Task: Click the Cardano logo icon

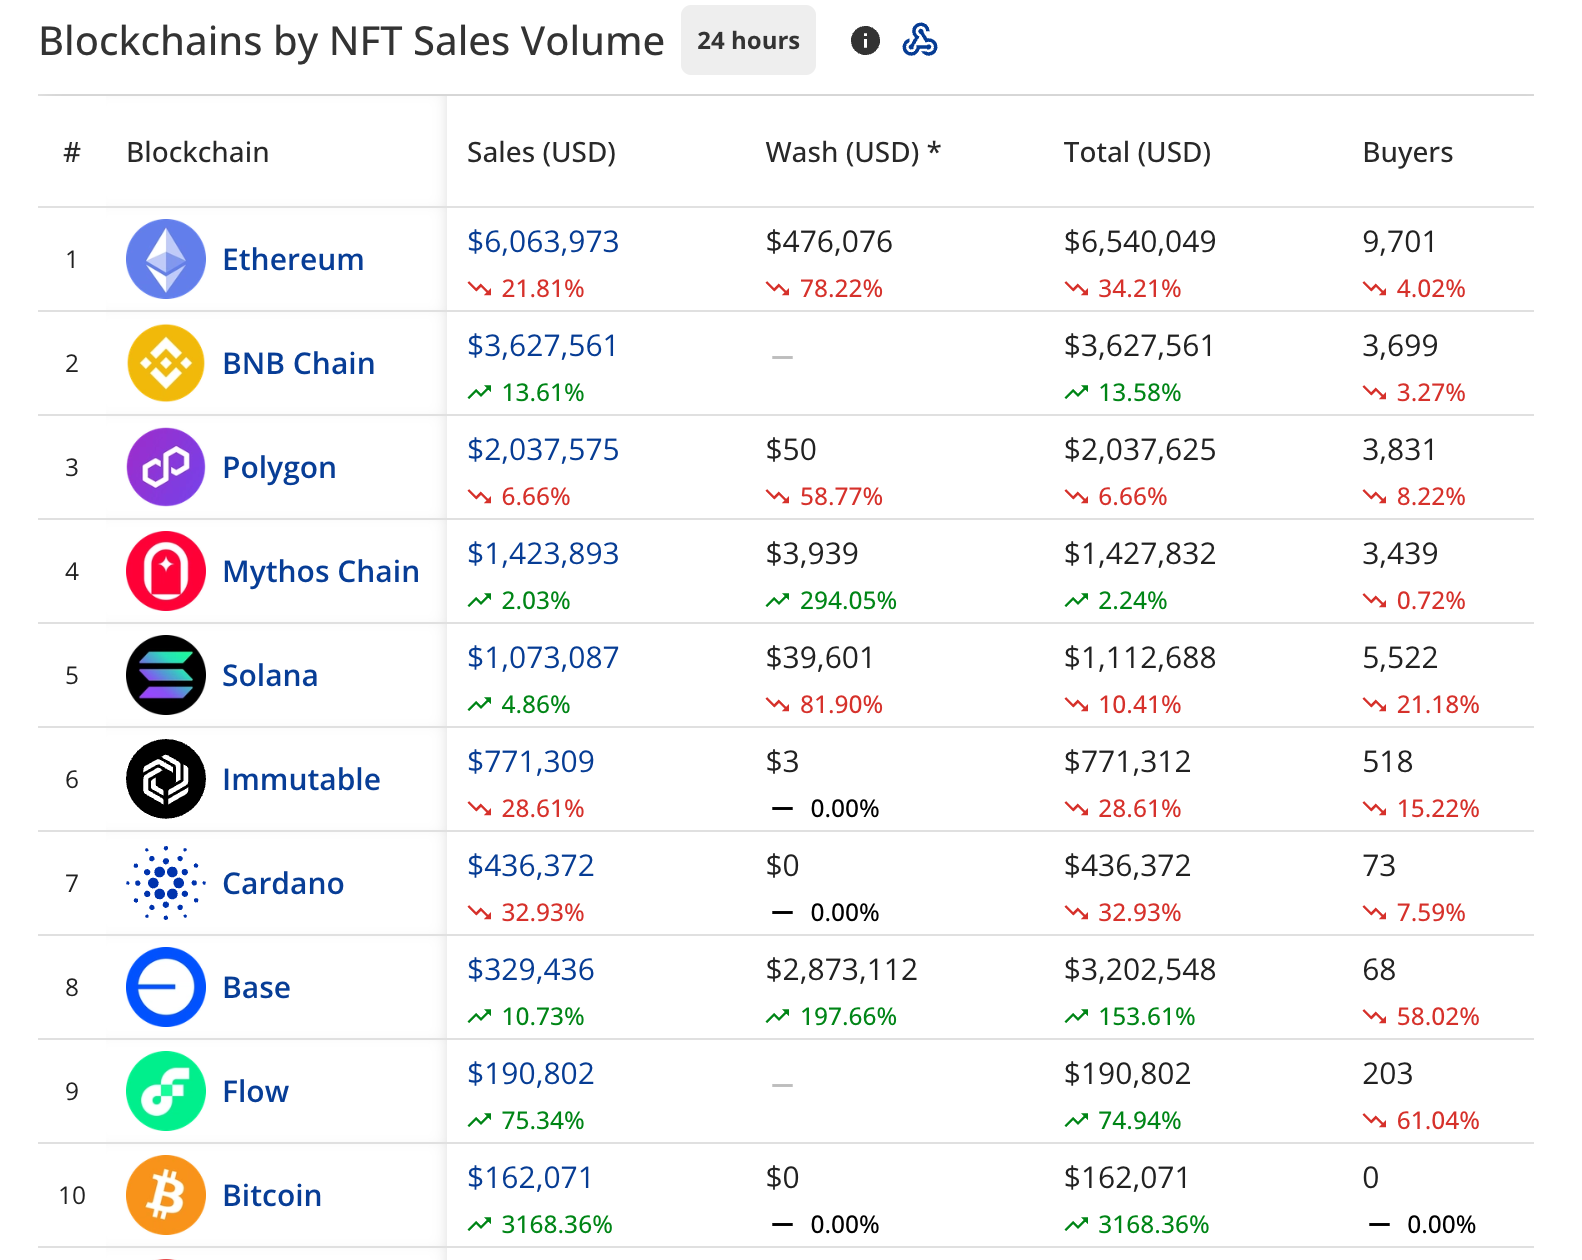Action: tap(166, 883)
